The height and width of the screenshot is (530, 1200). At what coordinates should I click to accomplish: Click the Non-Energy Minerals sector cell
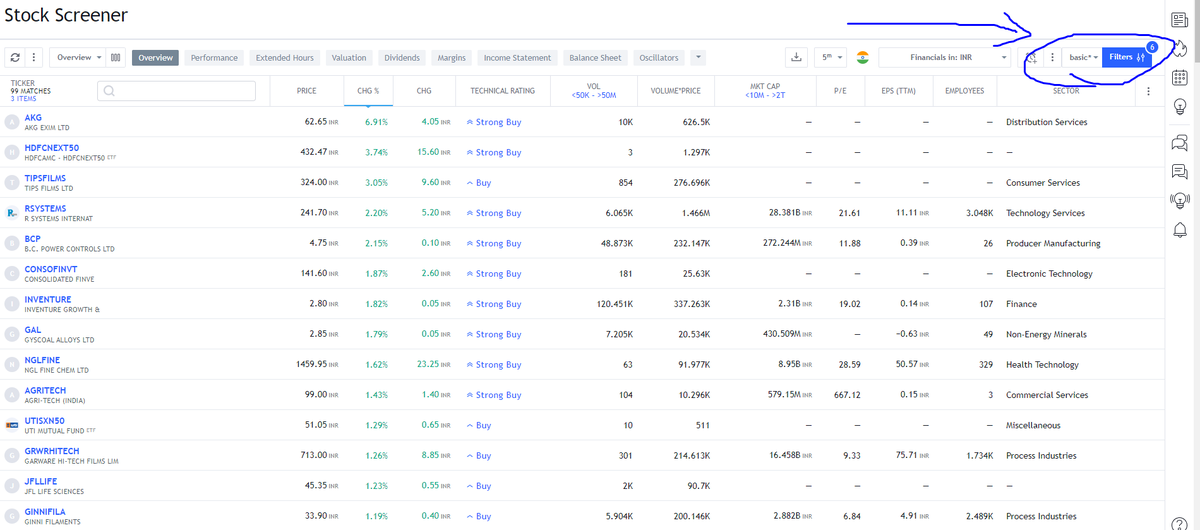[x=1046, y=334]
